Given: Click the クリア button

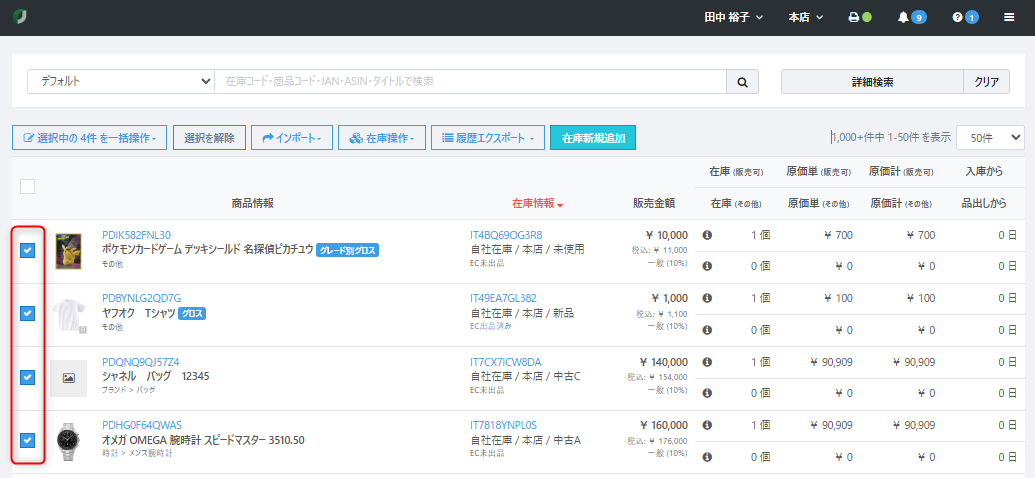Looking at the screenshot, I should [x=986, y=82].
